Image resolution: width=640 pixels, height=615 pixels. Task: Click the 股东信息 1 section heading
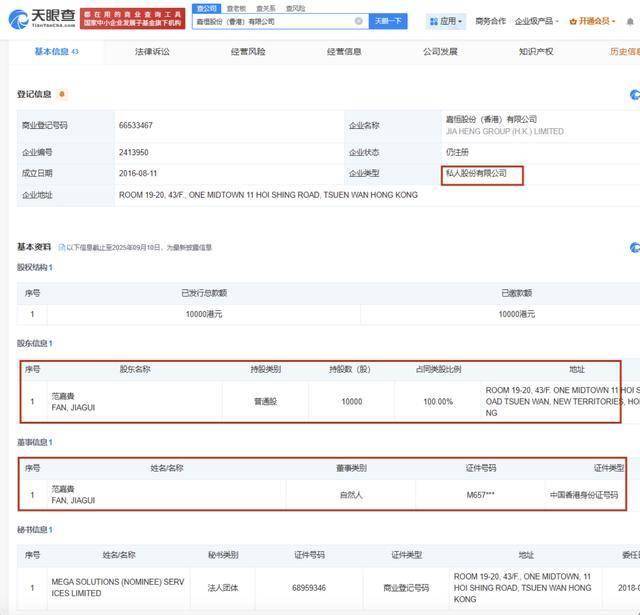[35, 344]
